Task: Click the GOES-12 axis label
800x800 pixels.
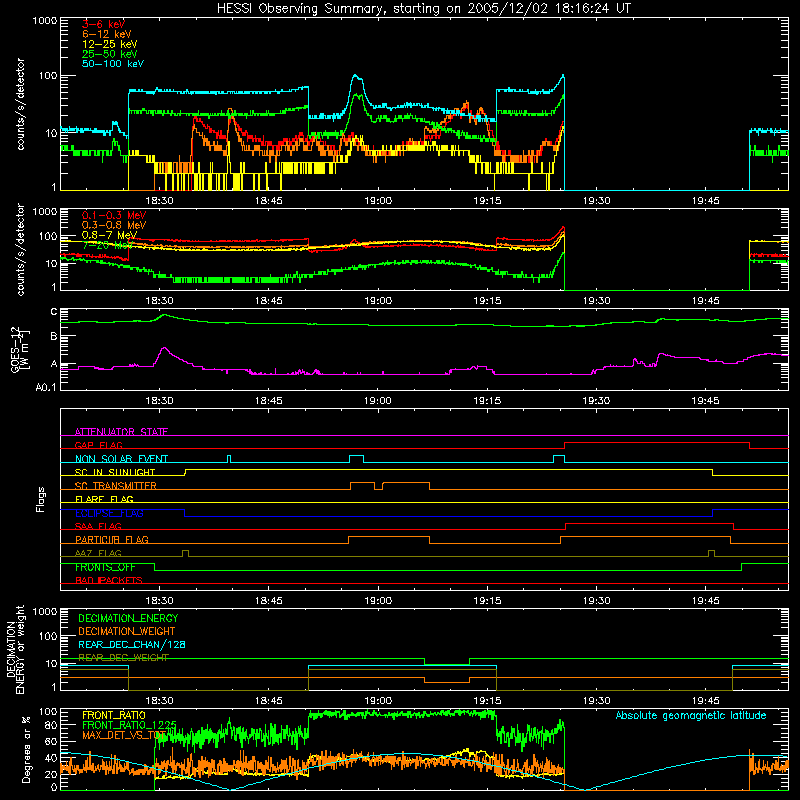Action: (x=20, y=349)
